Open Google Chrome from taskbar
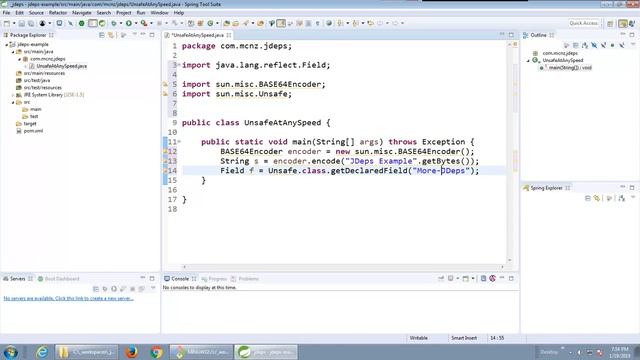Image resolution: width=640 pixels, height=360 pixels. pos(156,352)
